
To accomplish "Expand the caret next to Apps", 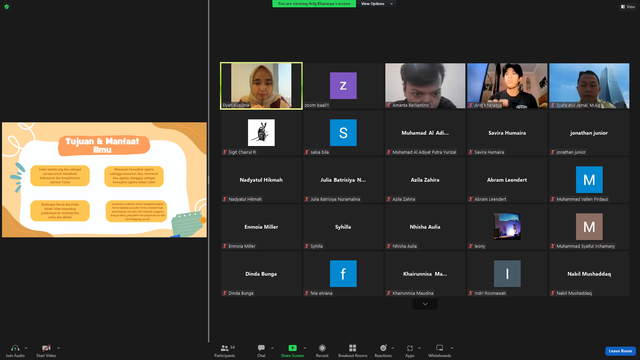I will [x=419, y=348].
